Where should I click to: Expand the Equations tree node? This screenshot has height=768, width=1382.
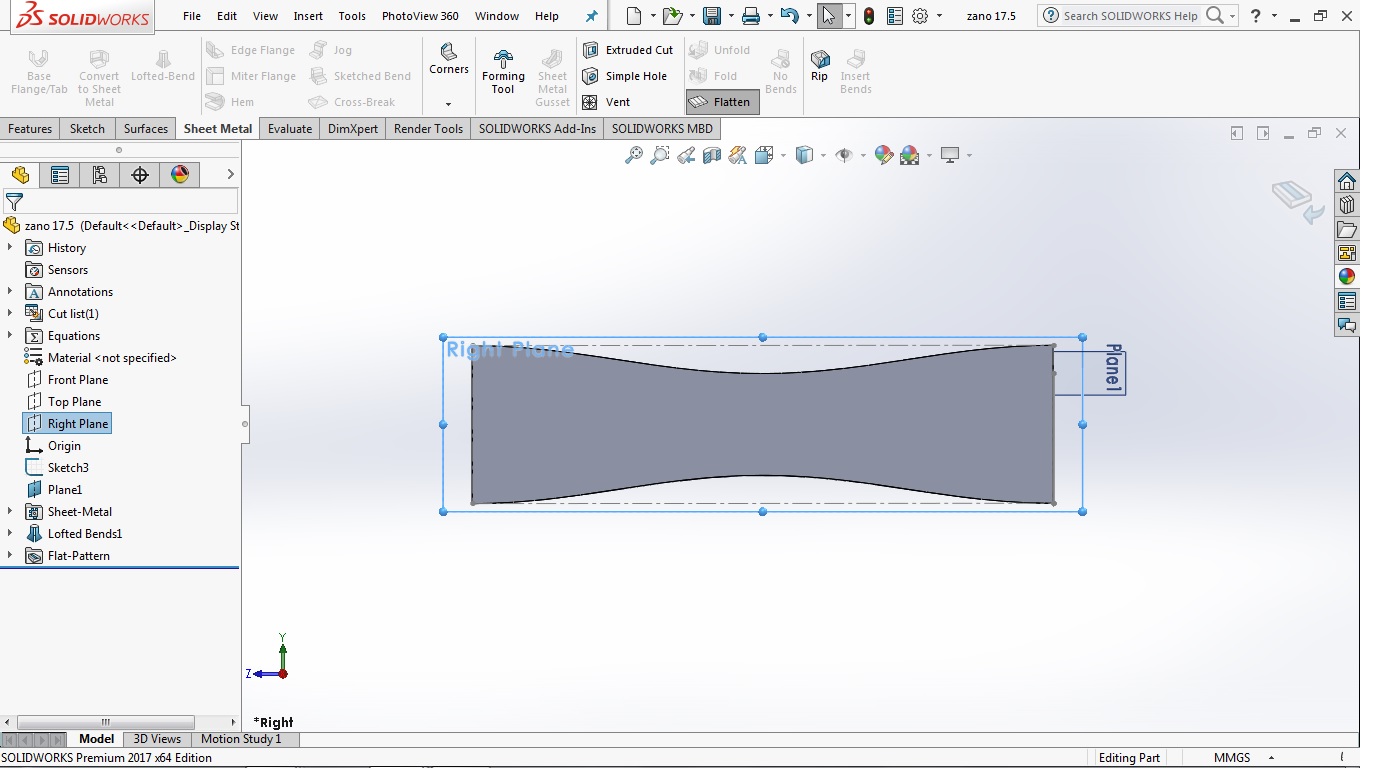coord(10,335)
